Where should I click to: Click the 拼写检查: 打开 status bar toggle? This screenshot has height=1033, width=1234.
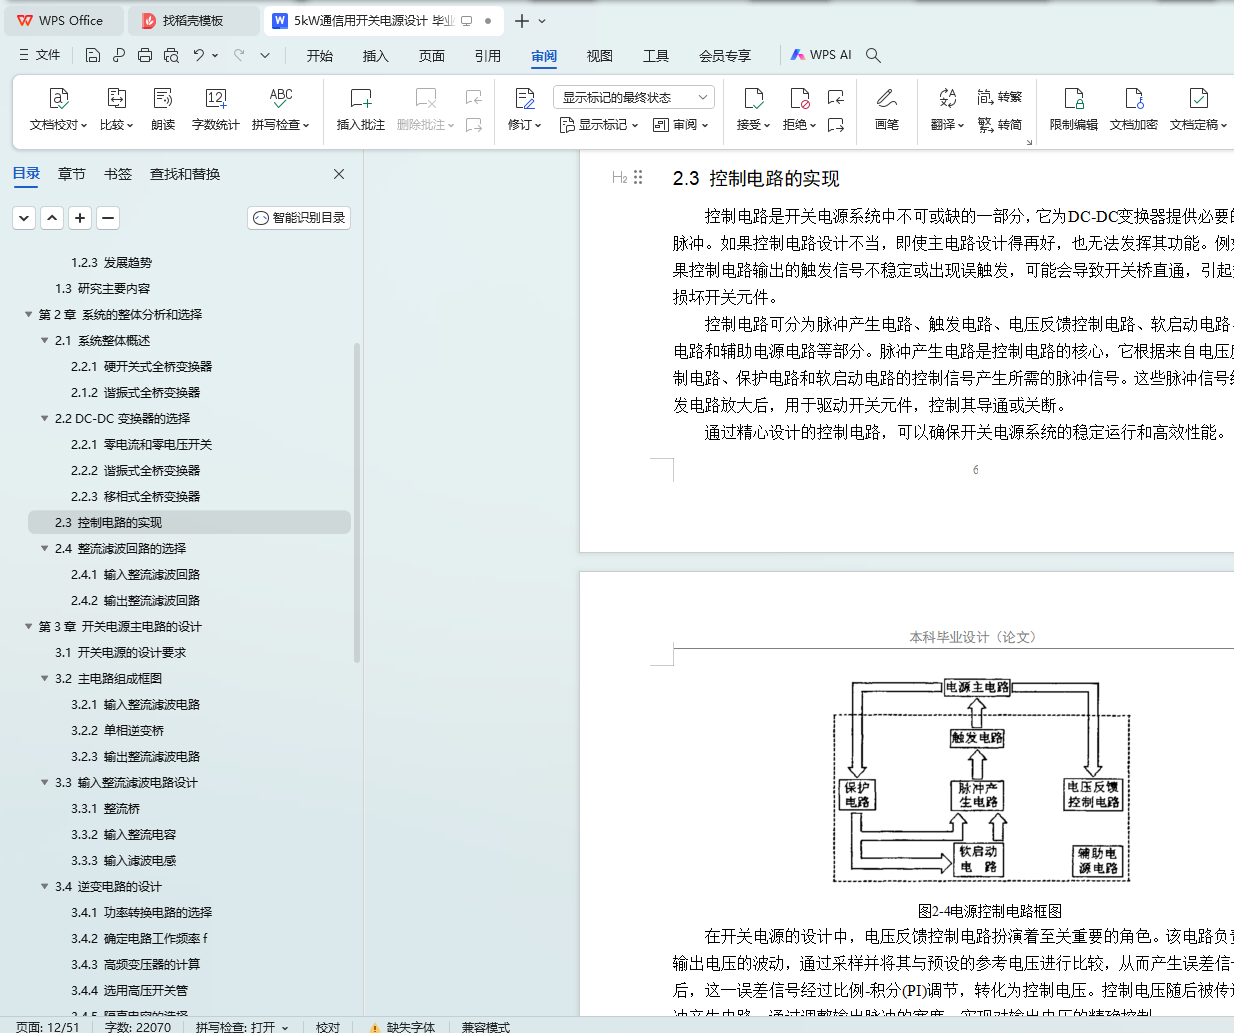tap(242, 1026)
